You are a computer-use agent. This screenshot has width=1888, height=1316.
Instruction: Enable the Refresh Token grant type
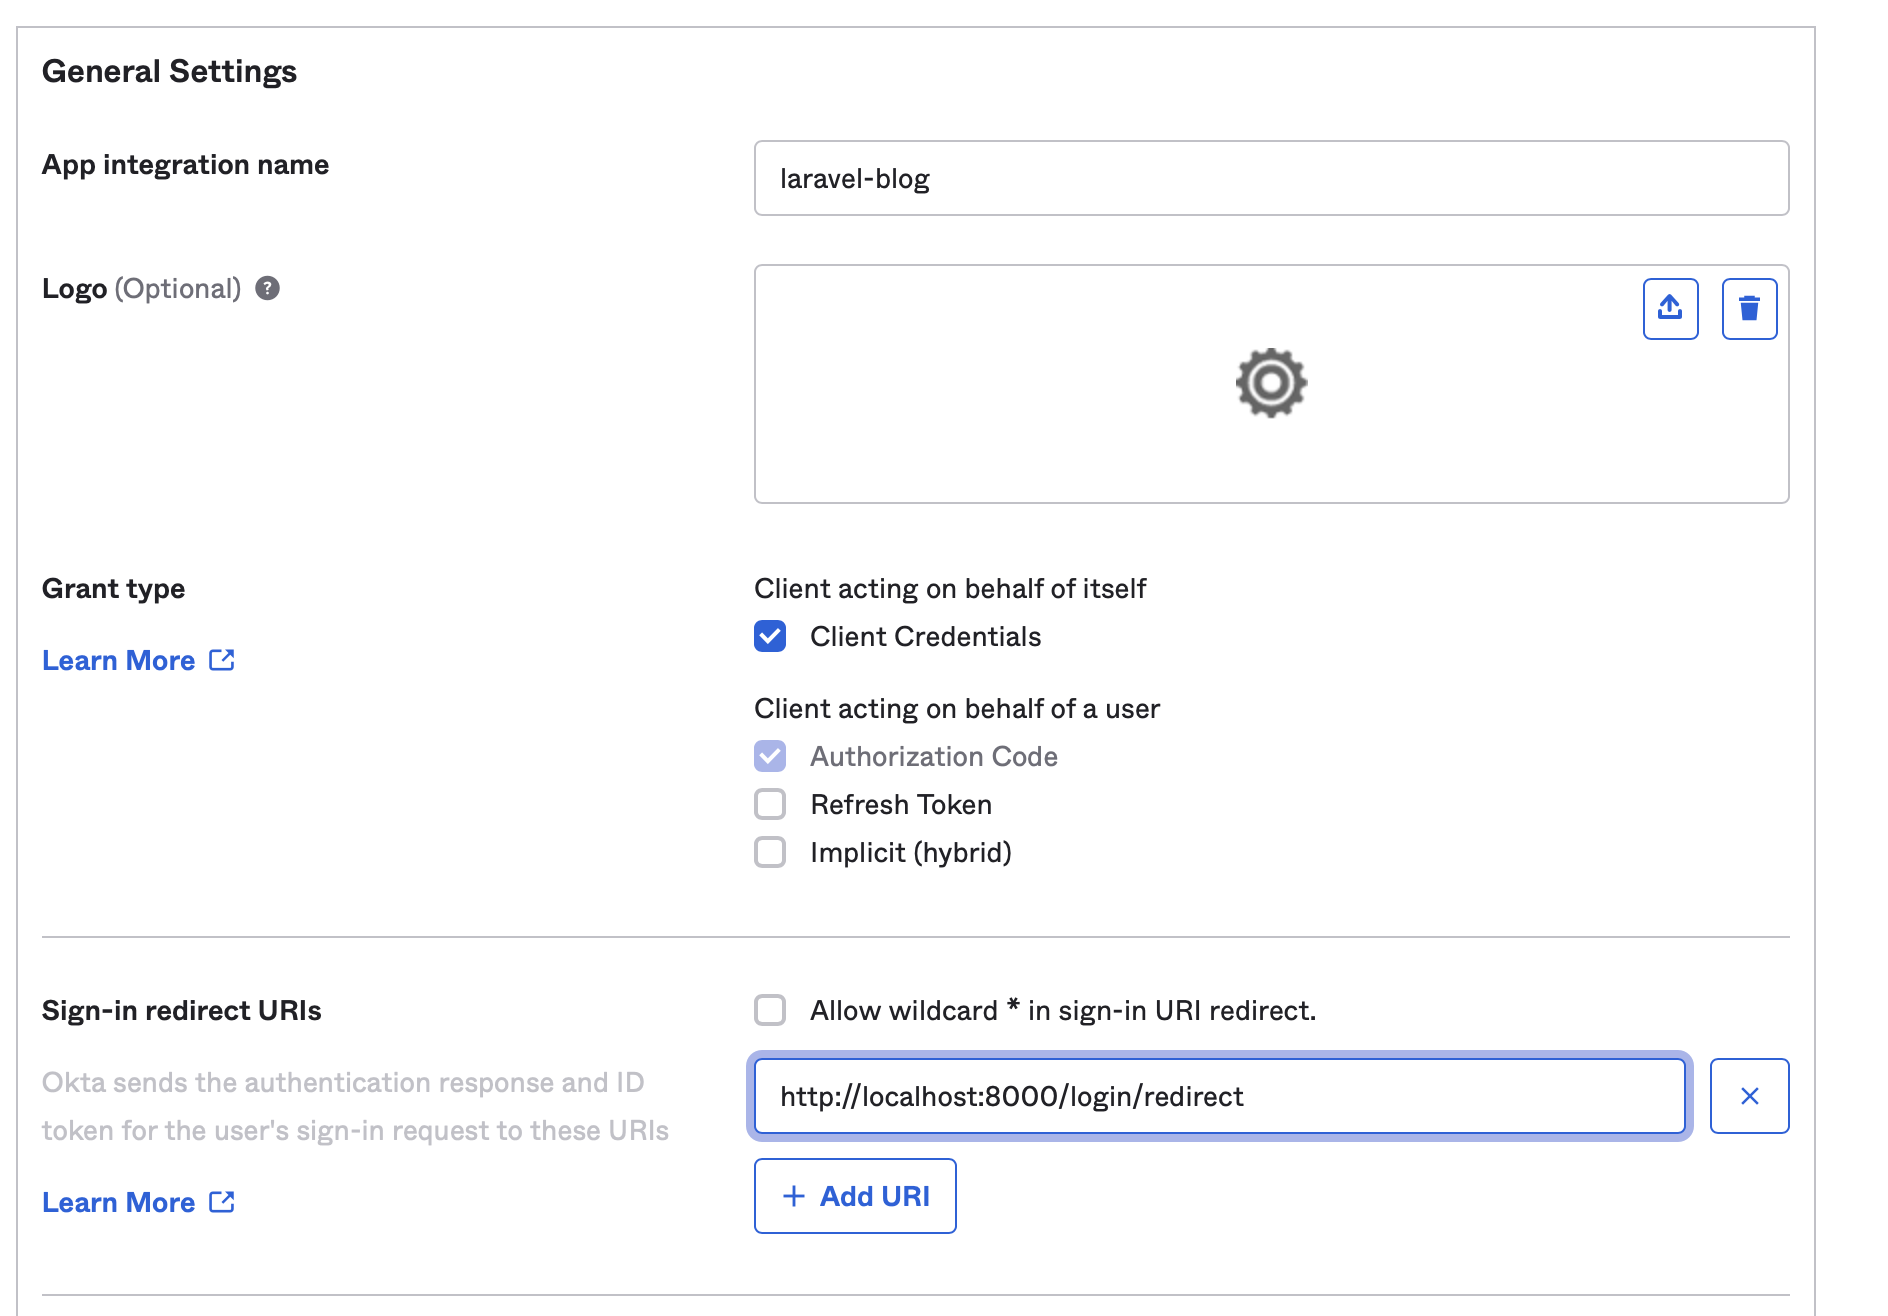[770, 804]
